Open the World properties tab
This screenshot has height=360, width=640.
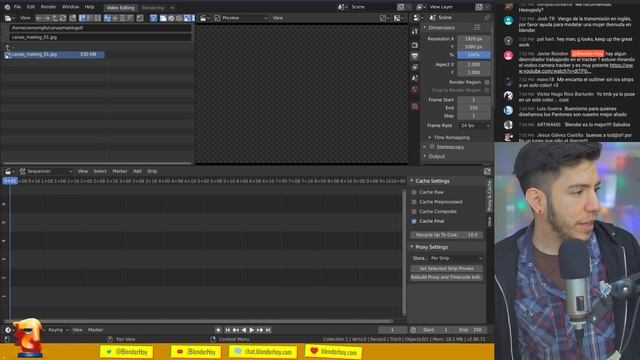click(415, 89)
